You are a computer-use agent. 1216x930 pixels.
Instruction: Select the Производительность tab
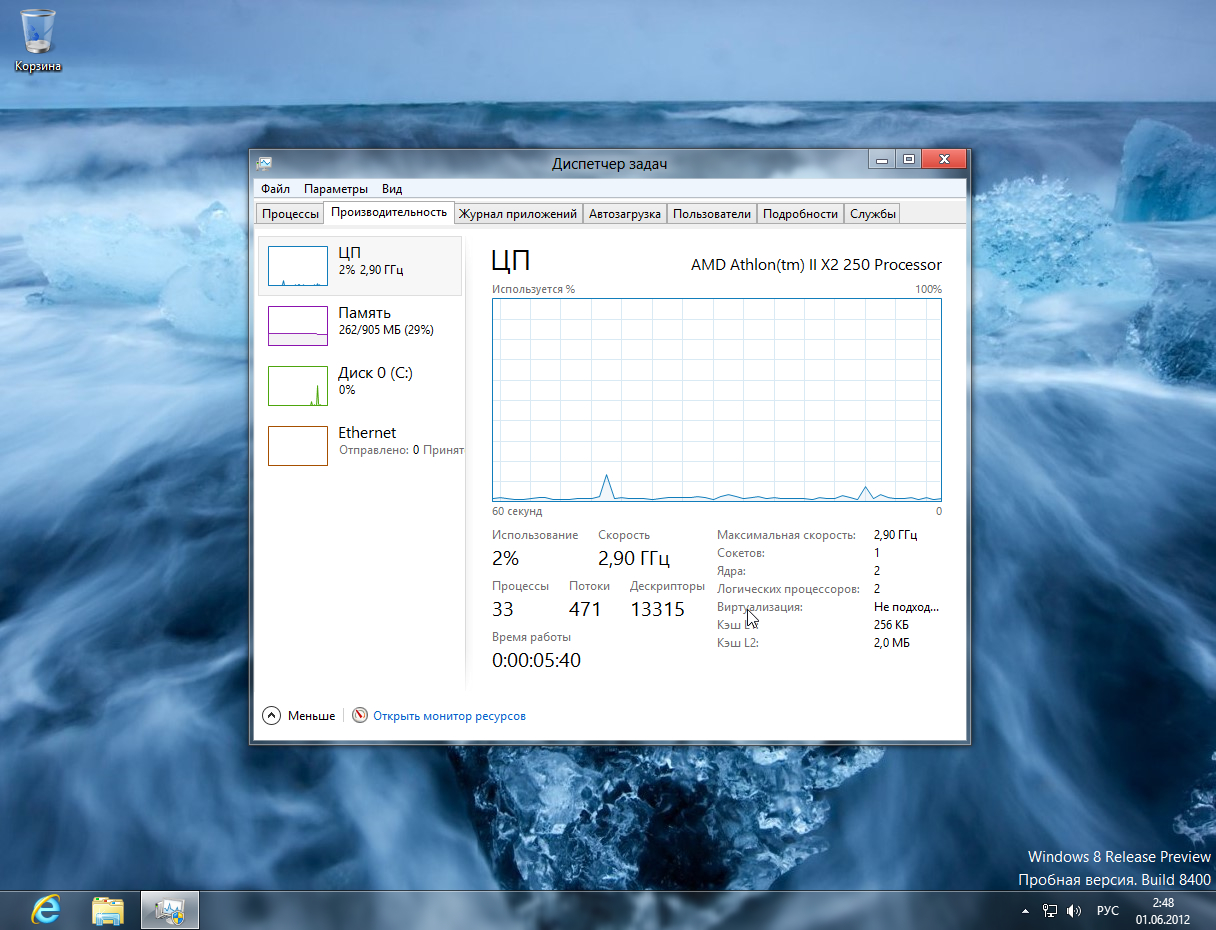coord(389,212)
